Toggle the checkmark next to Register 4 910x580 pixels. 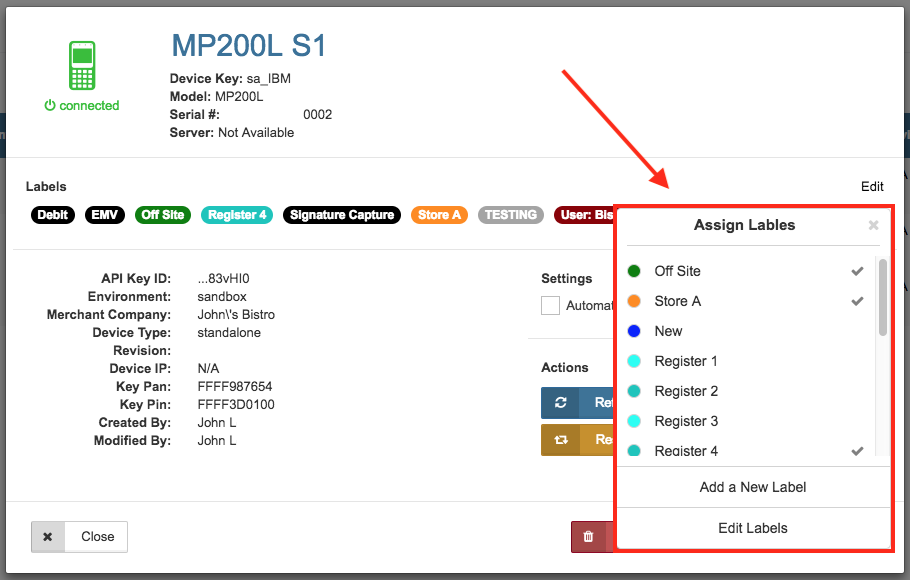[857, 451]
